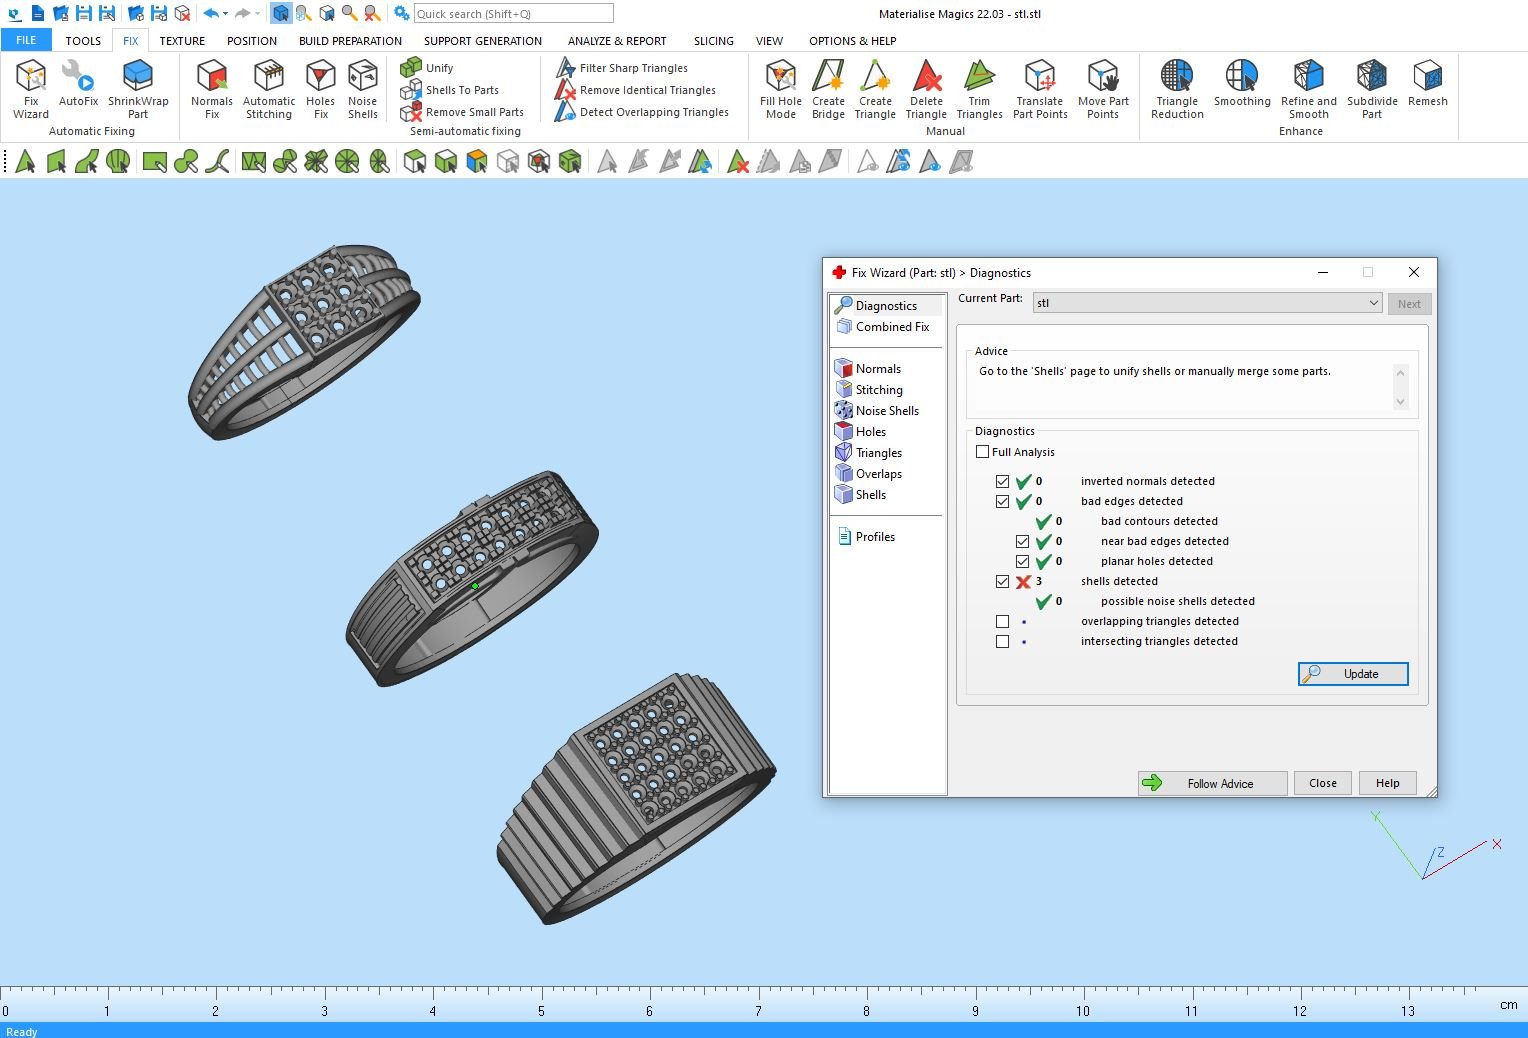Click the ShrinkWrap Part icon
Viewport: 1528px width, 1038px height.
click(138, 88)
